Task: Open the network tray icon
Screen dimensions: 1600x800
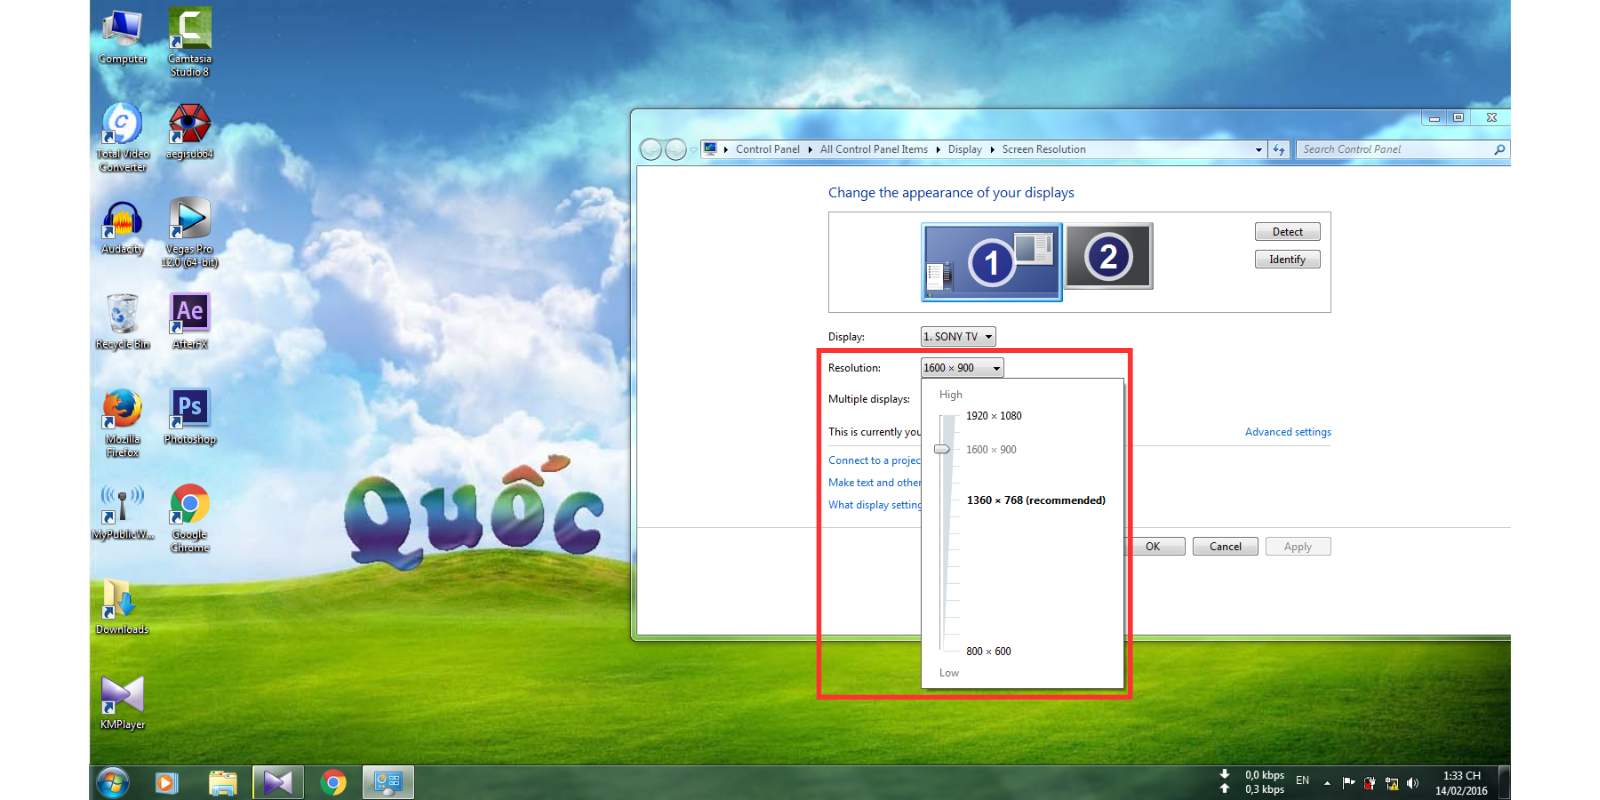Action: click(1391, 783)
